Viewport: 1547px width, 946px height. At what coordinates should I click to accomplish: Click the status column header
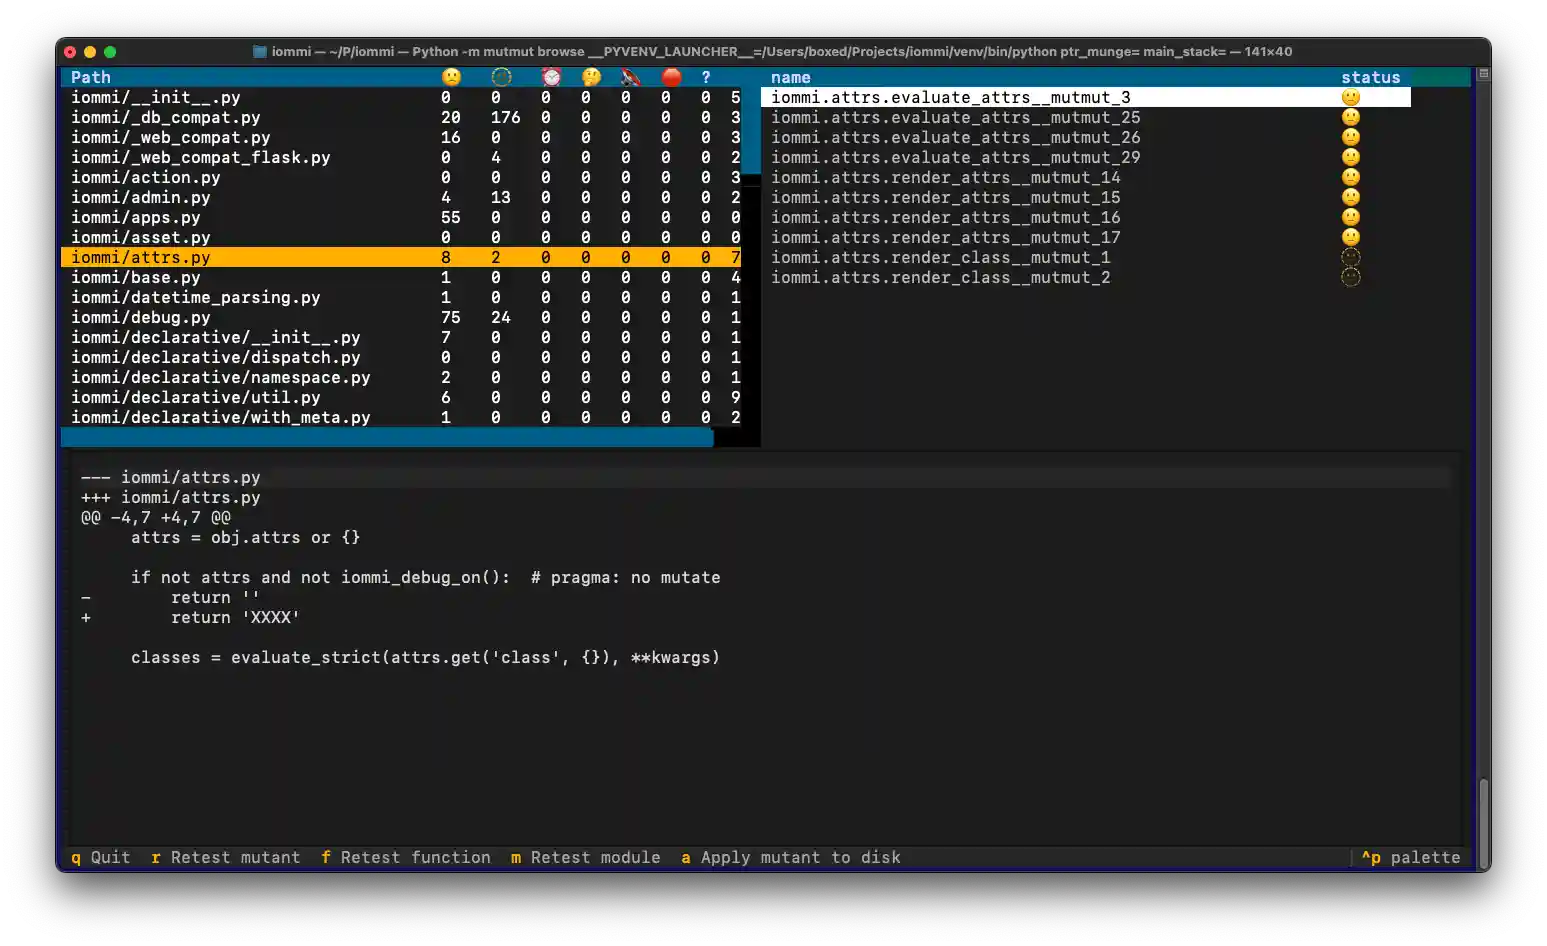pyautogui.click(x=1370, y=77)
